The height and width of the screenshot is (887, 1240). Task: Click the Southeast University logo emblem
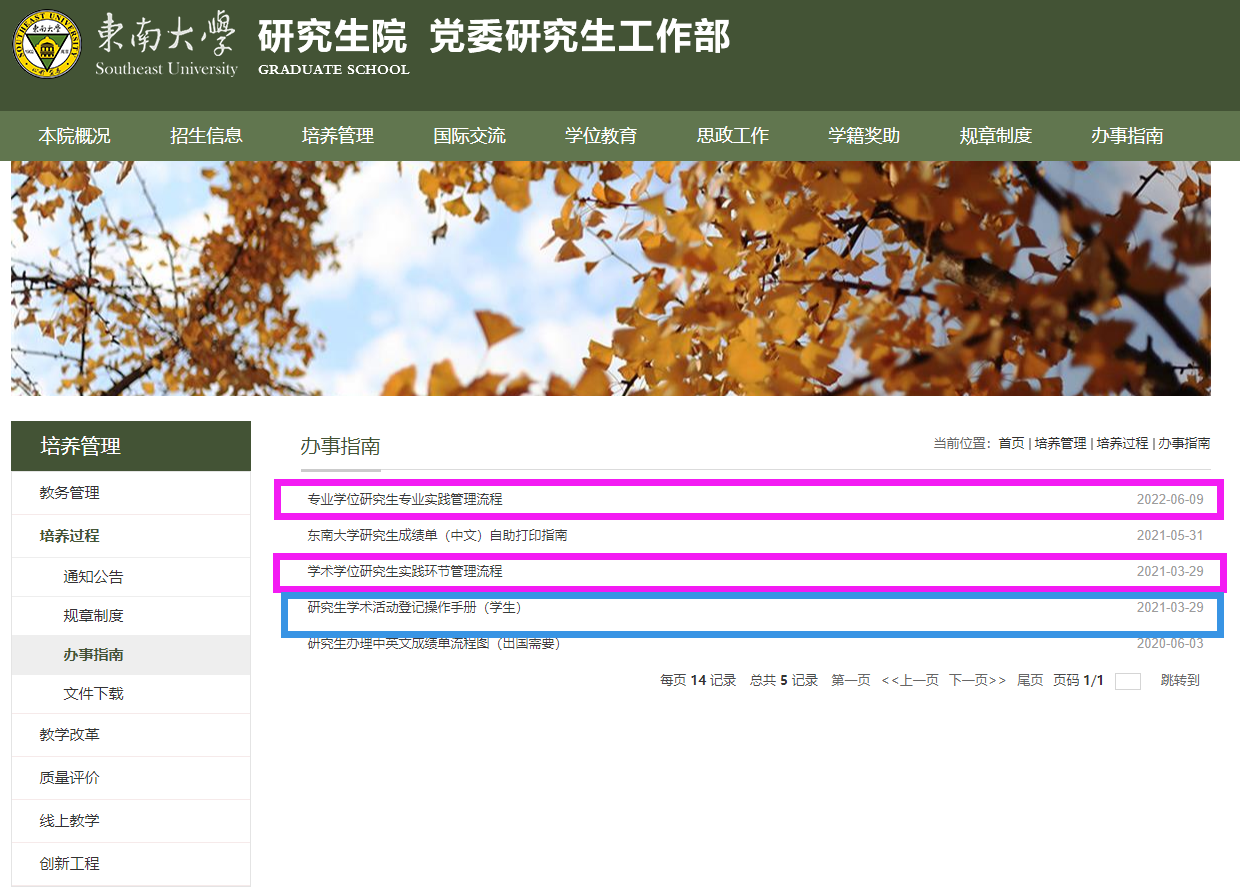point(48,44)
